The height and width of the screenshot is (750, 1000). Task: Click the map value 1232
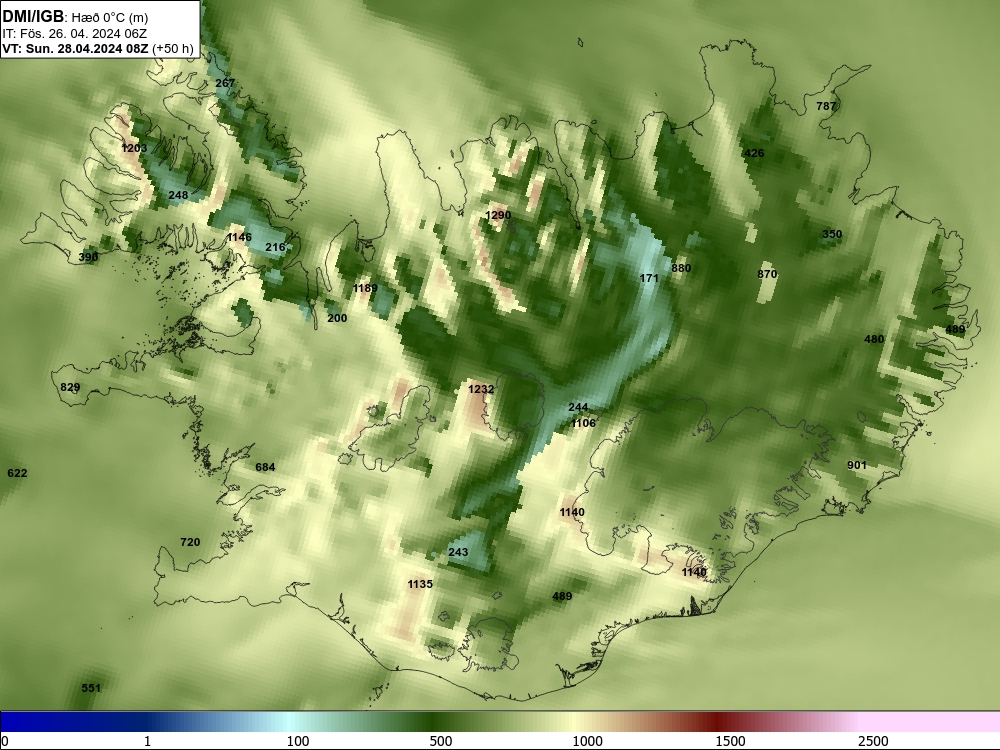click(482, 389)
